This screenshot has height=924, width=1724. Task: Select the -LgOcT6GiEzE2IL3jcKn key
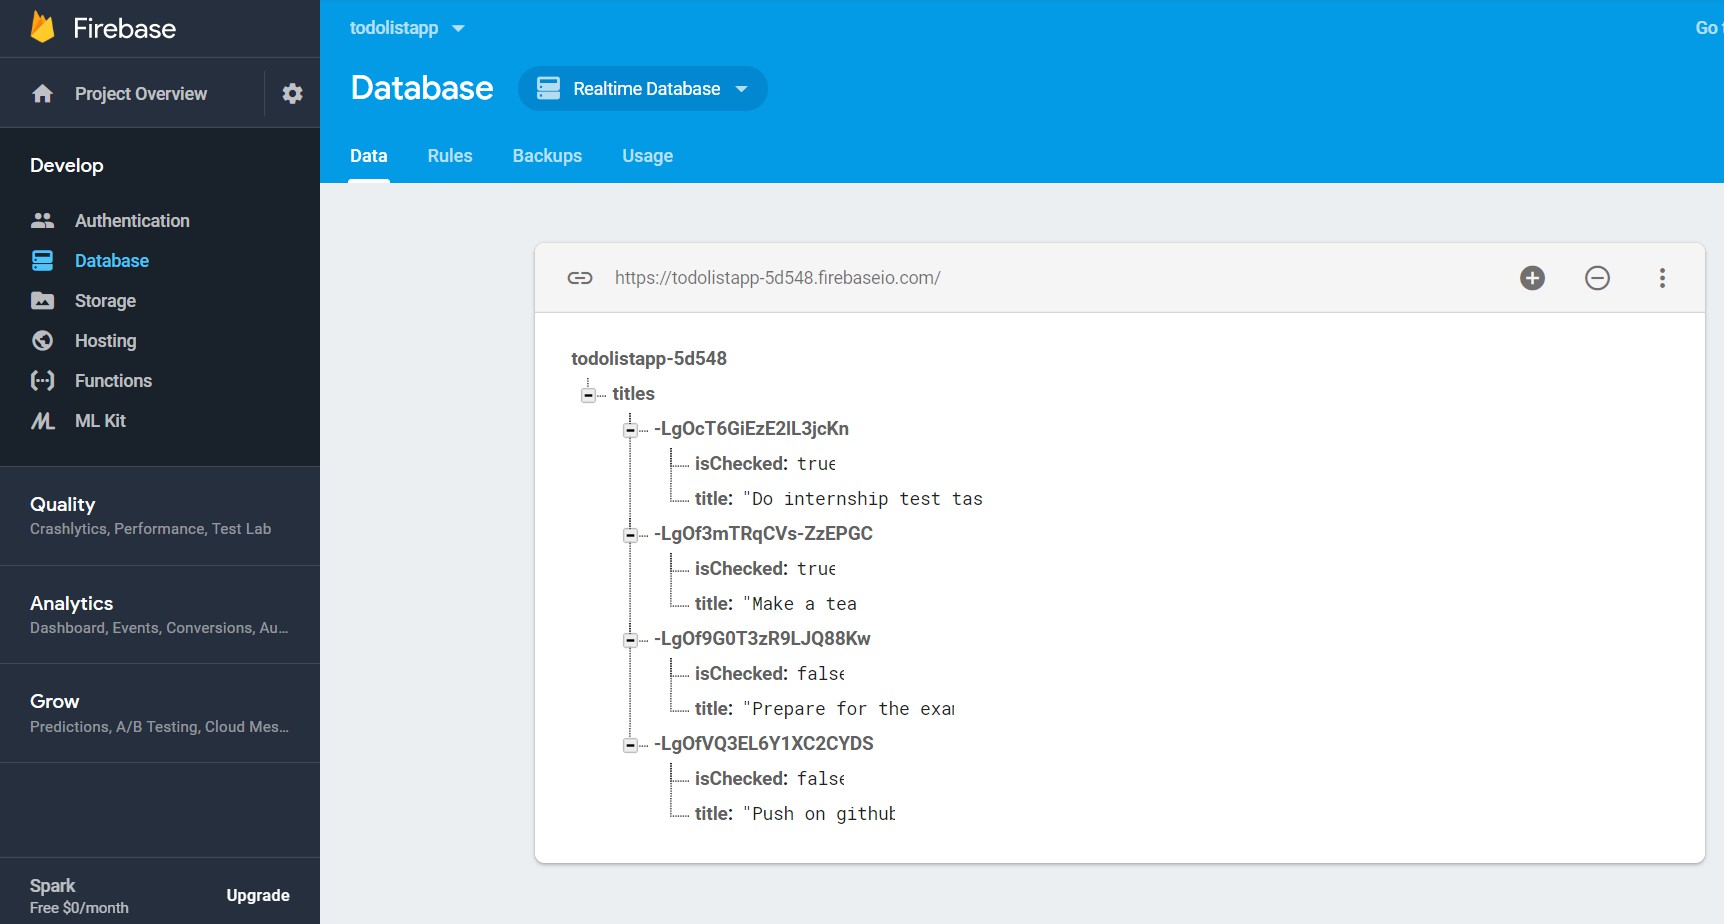(751, 428)
